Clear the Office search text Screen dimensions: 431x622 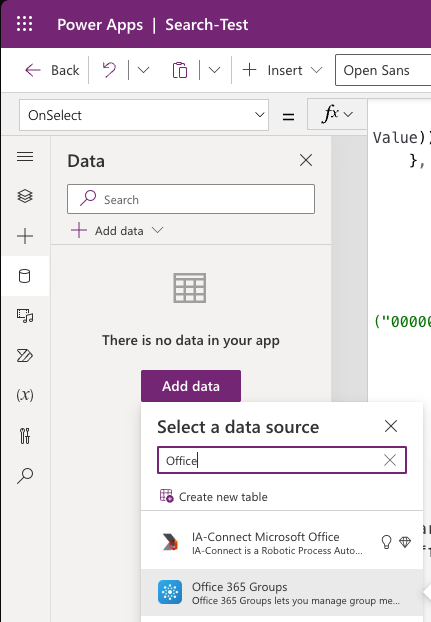390,460
